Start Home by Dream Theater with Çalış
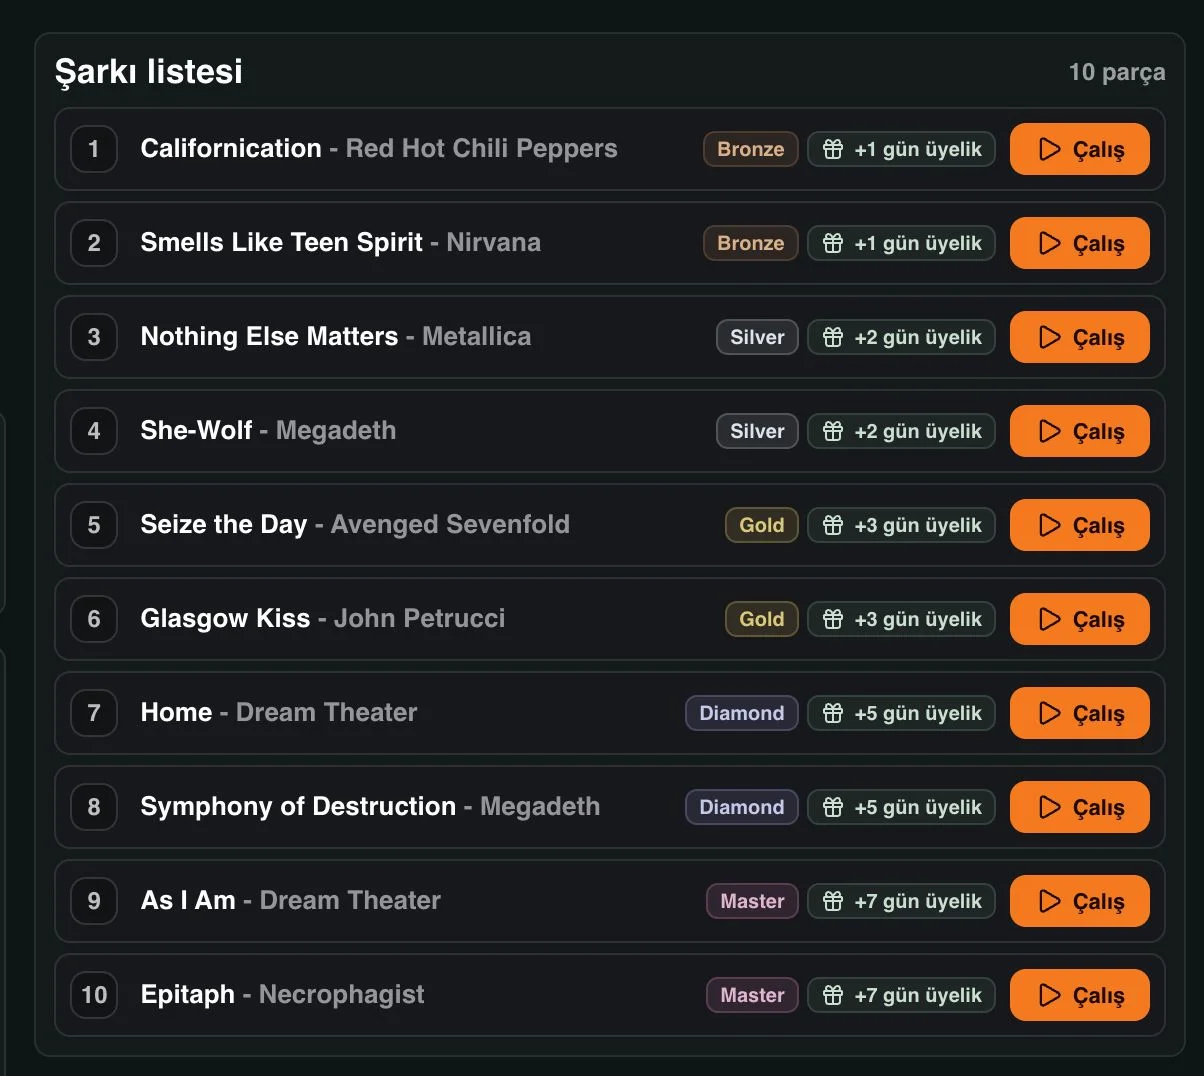This screenshot has height=1076, width=1204. tap(1079, 713)
